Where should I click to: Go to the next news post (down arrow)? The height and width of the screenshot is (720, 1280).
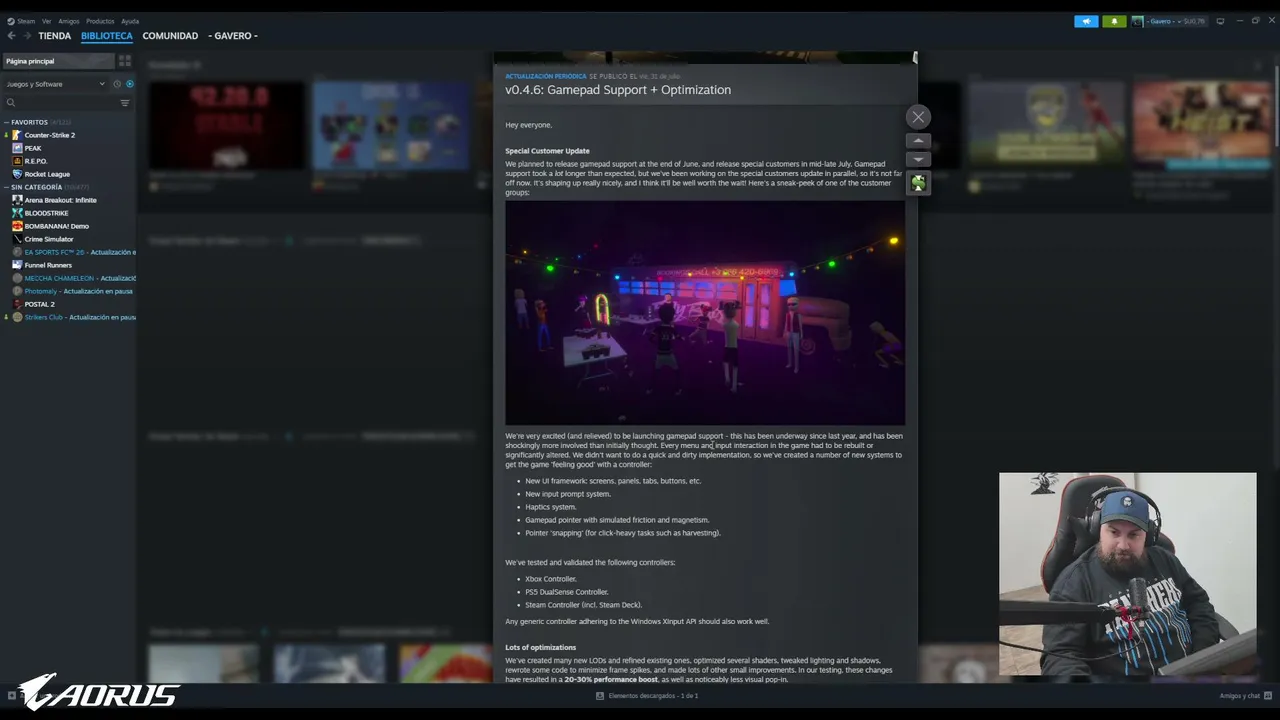point(918,159)
